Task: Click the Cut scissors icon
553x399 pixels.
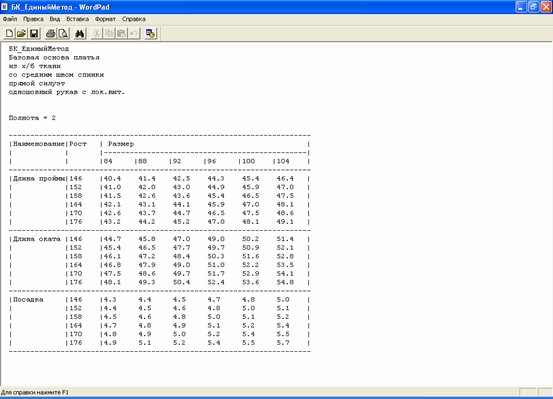Action: click(x=97, y=34)
